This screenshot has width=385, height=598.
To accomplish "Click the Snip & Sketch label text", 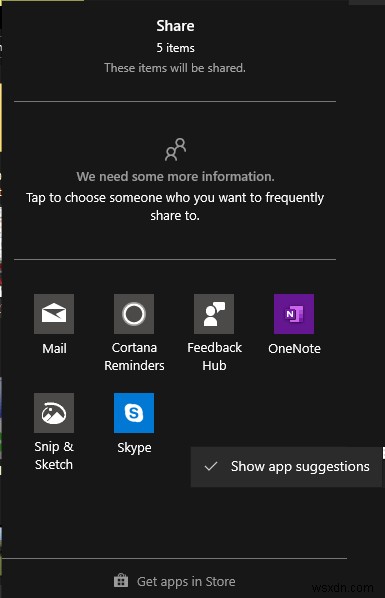I will [x=54, y=456].
